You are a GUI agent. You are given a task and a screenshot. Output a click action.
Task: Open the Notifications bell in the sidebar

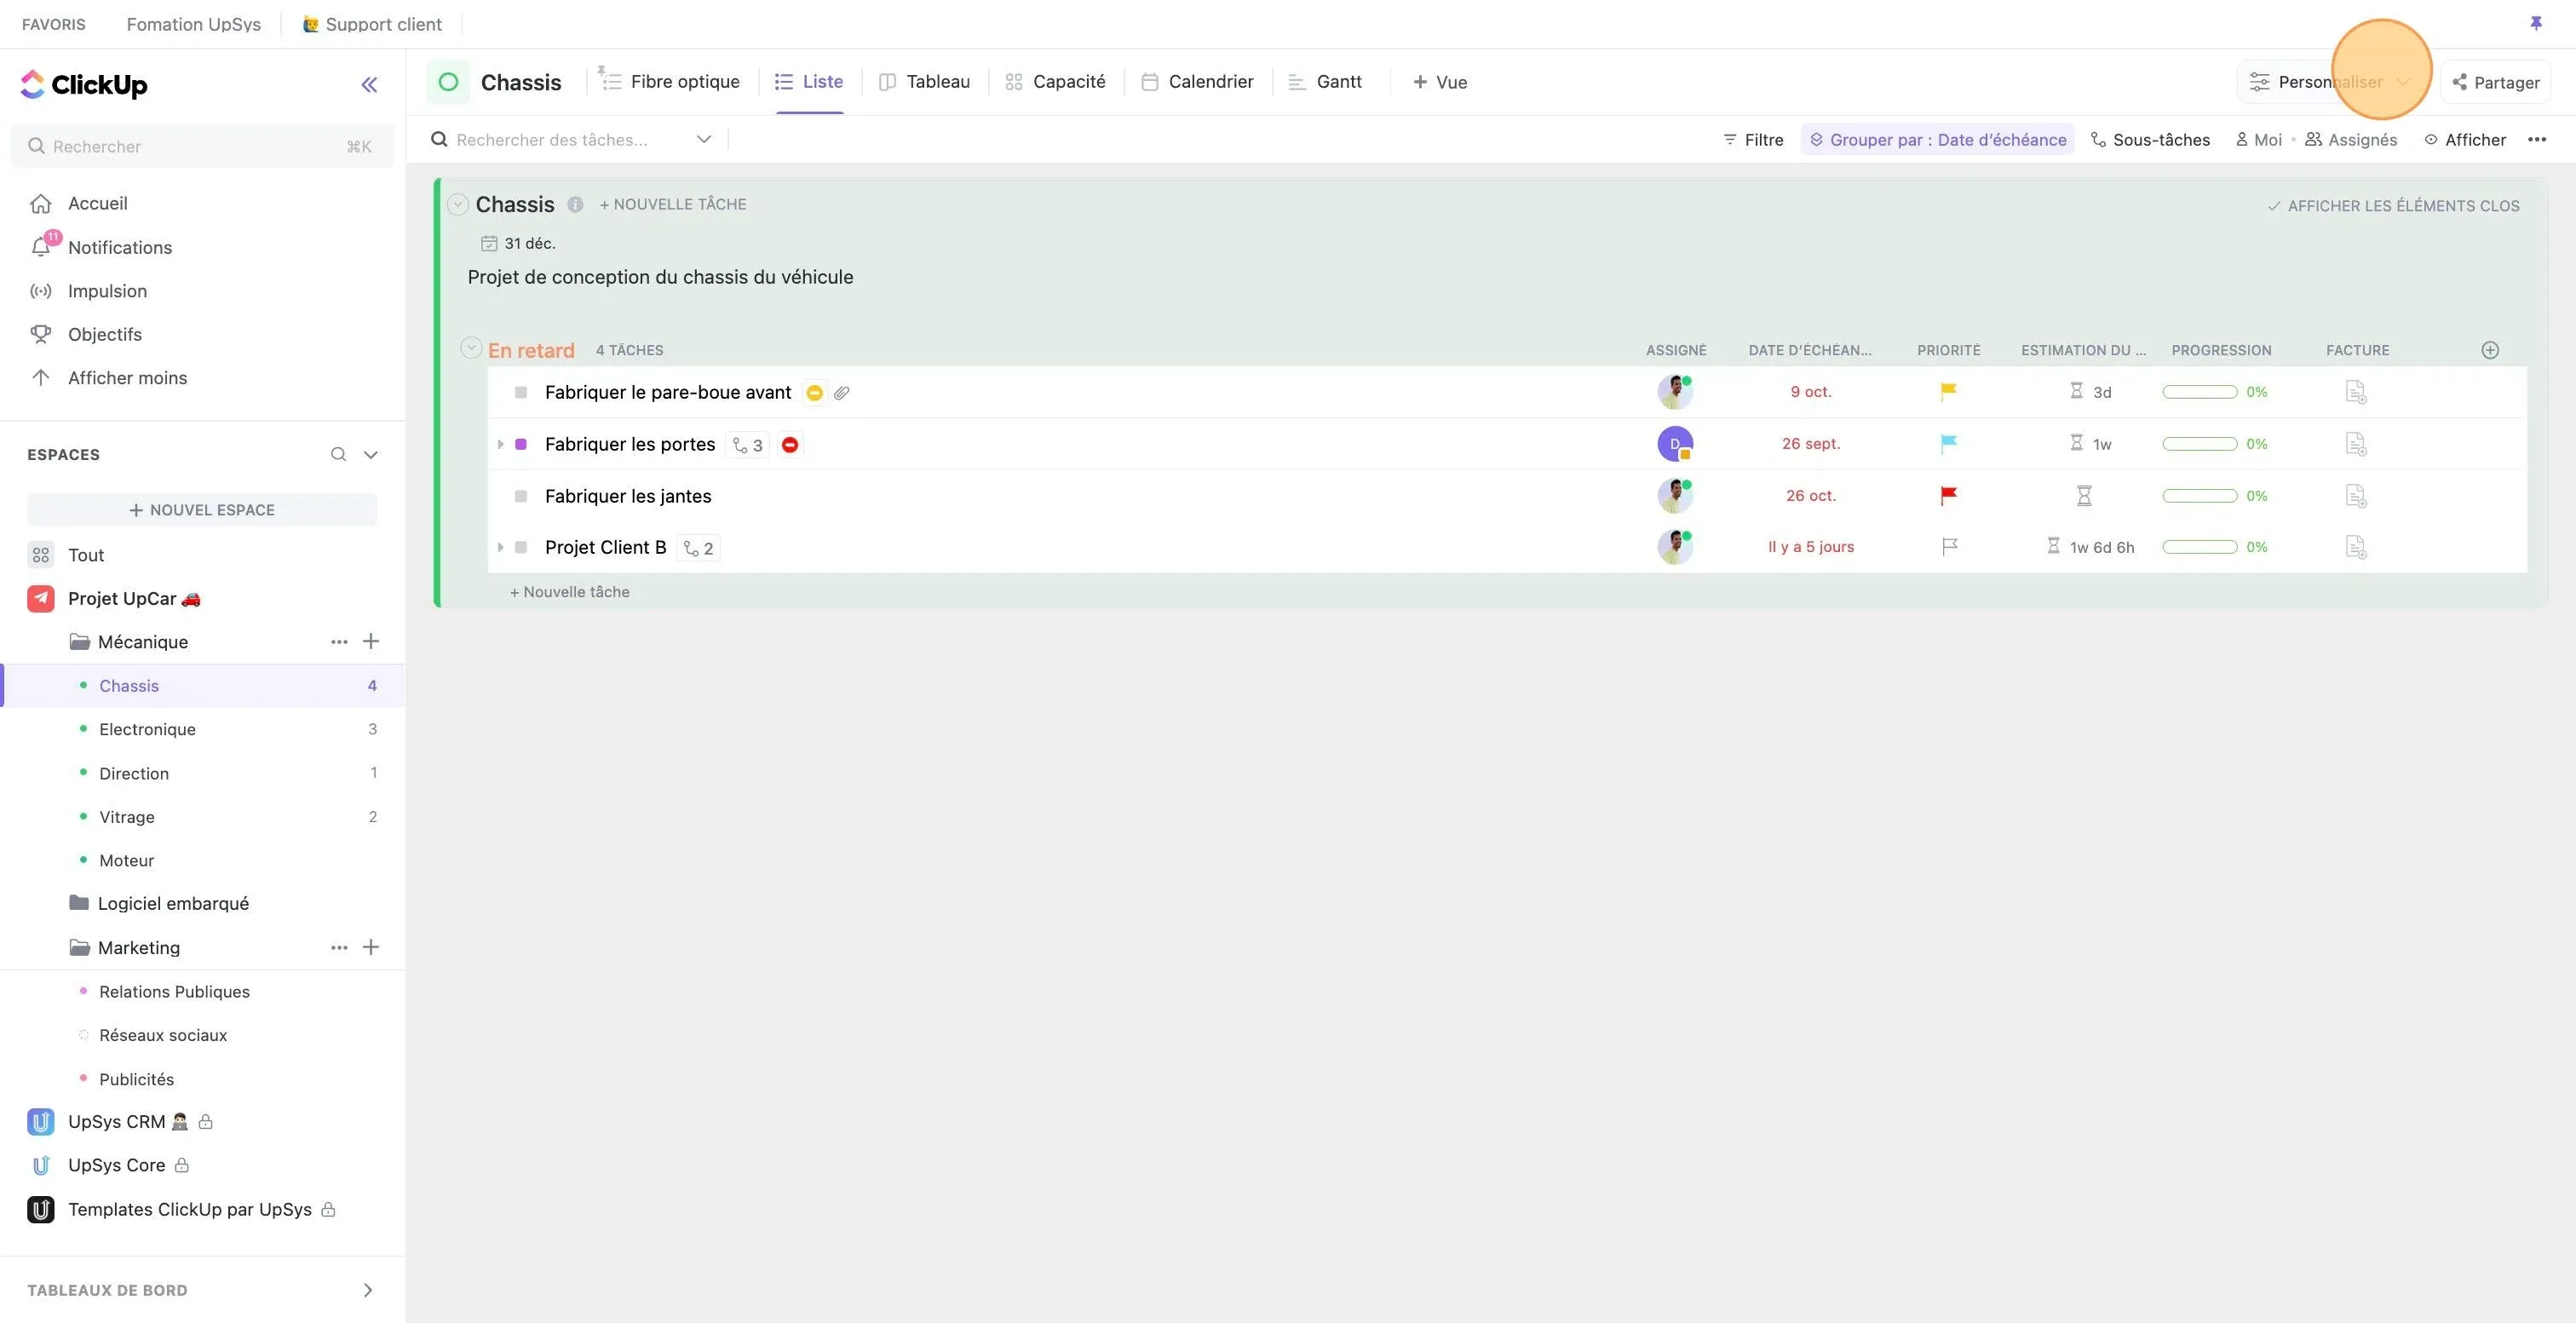[x=41, y=247]
